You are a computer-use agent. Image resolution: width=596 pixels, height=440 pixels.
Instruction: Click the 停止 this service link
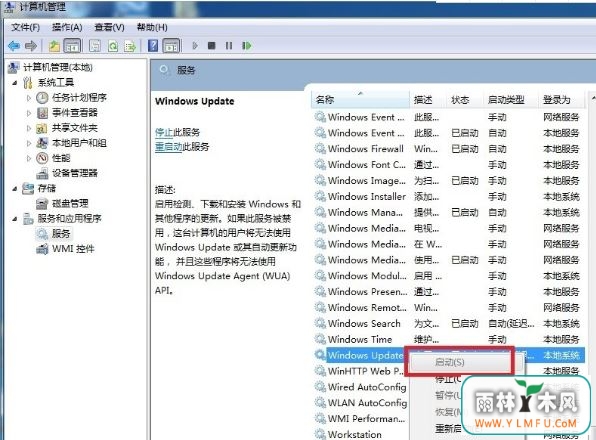pyautogui.click(x=164, y=132)
